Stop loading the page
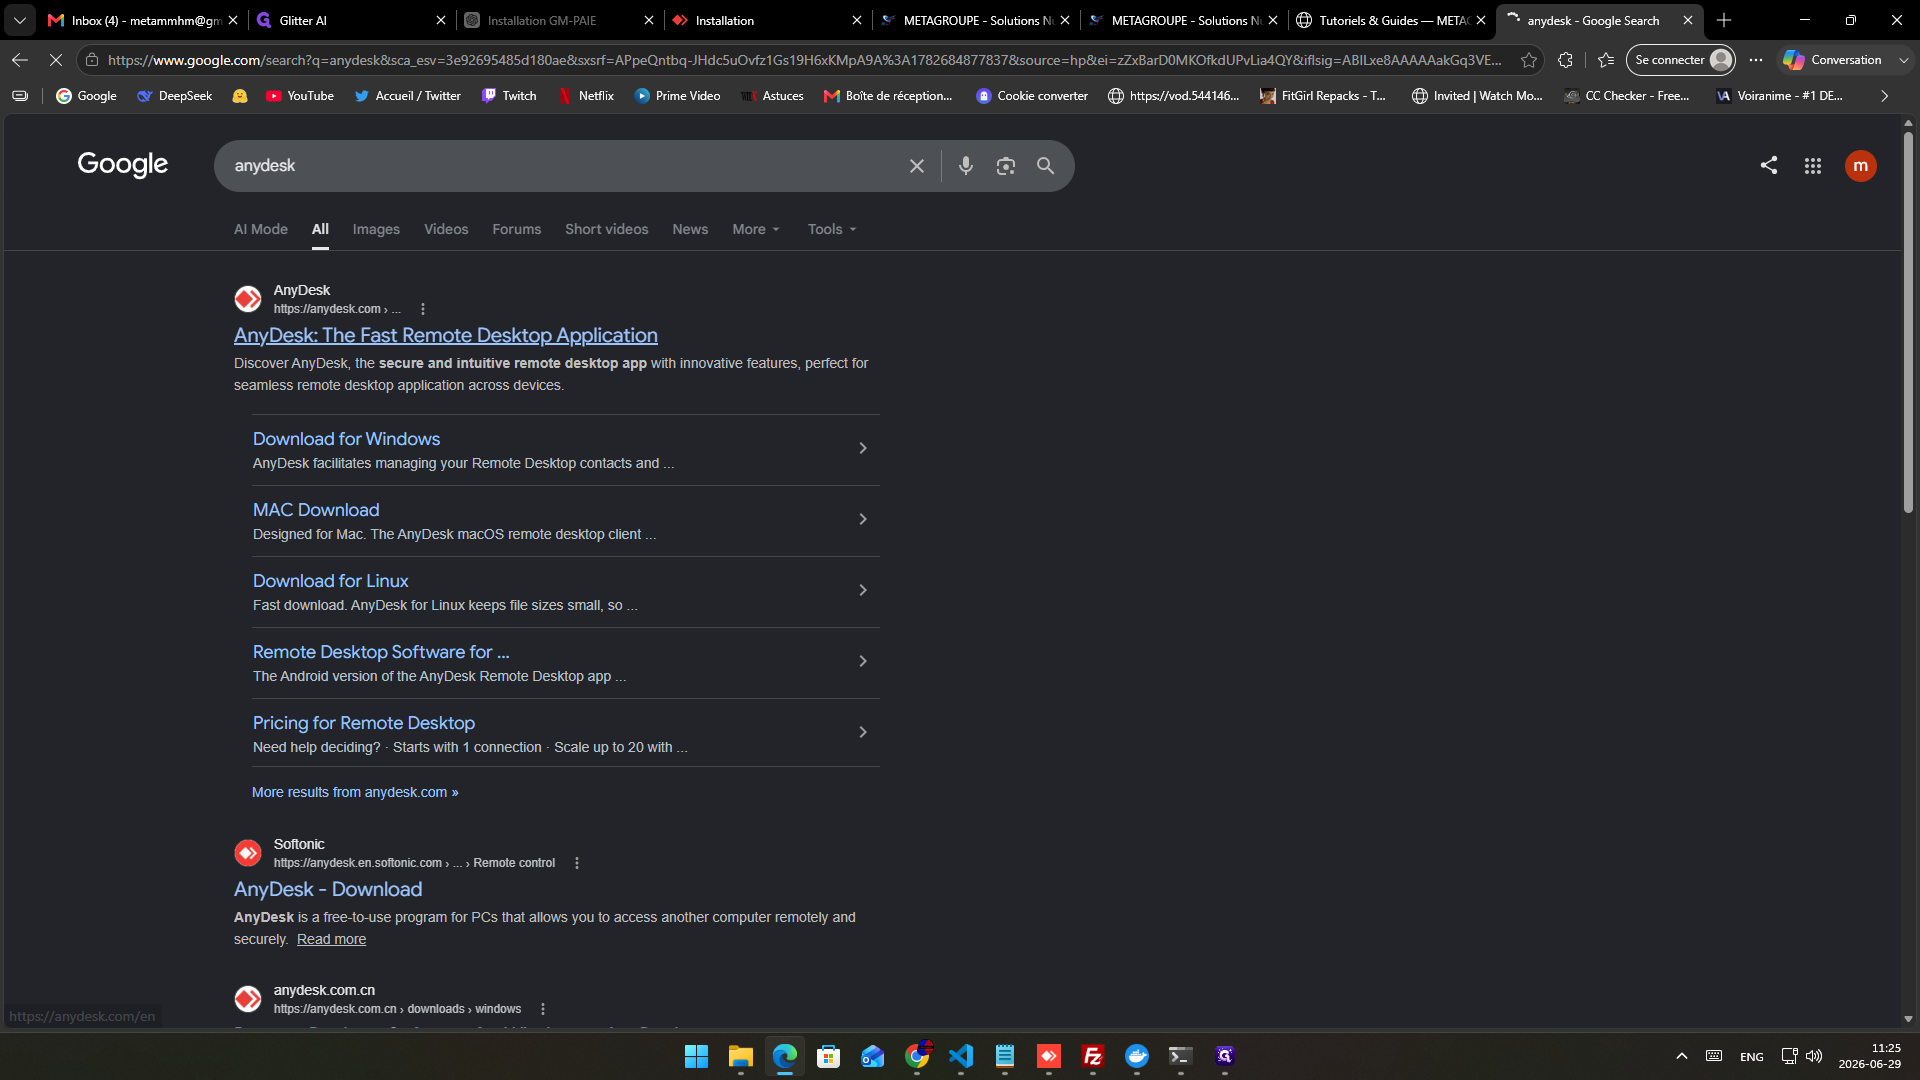The width and height of the screenshot is (1920, 1080). (x=56, y=60)
